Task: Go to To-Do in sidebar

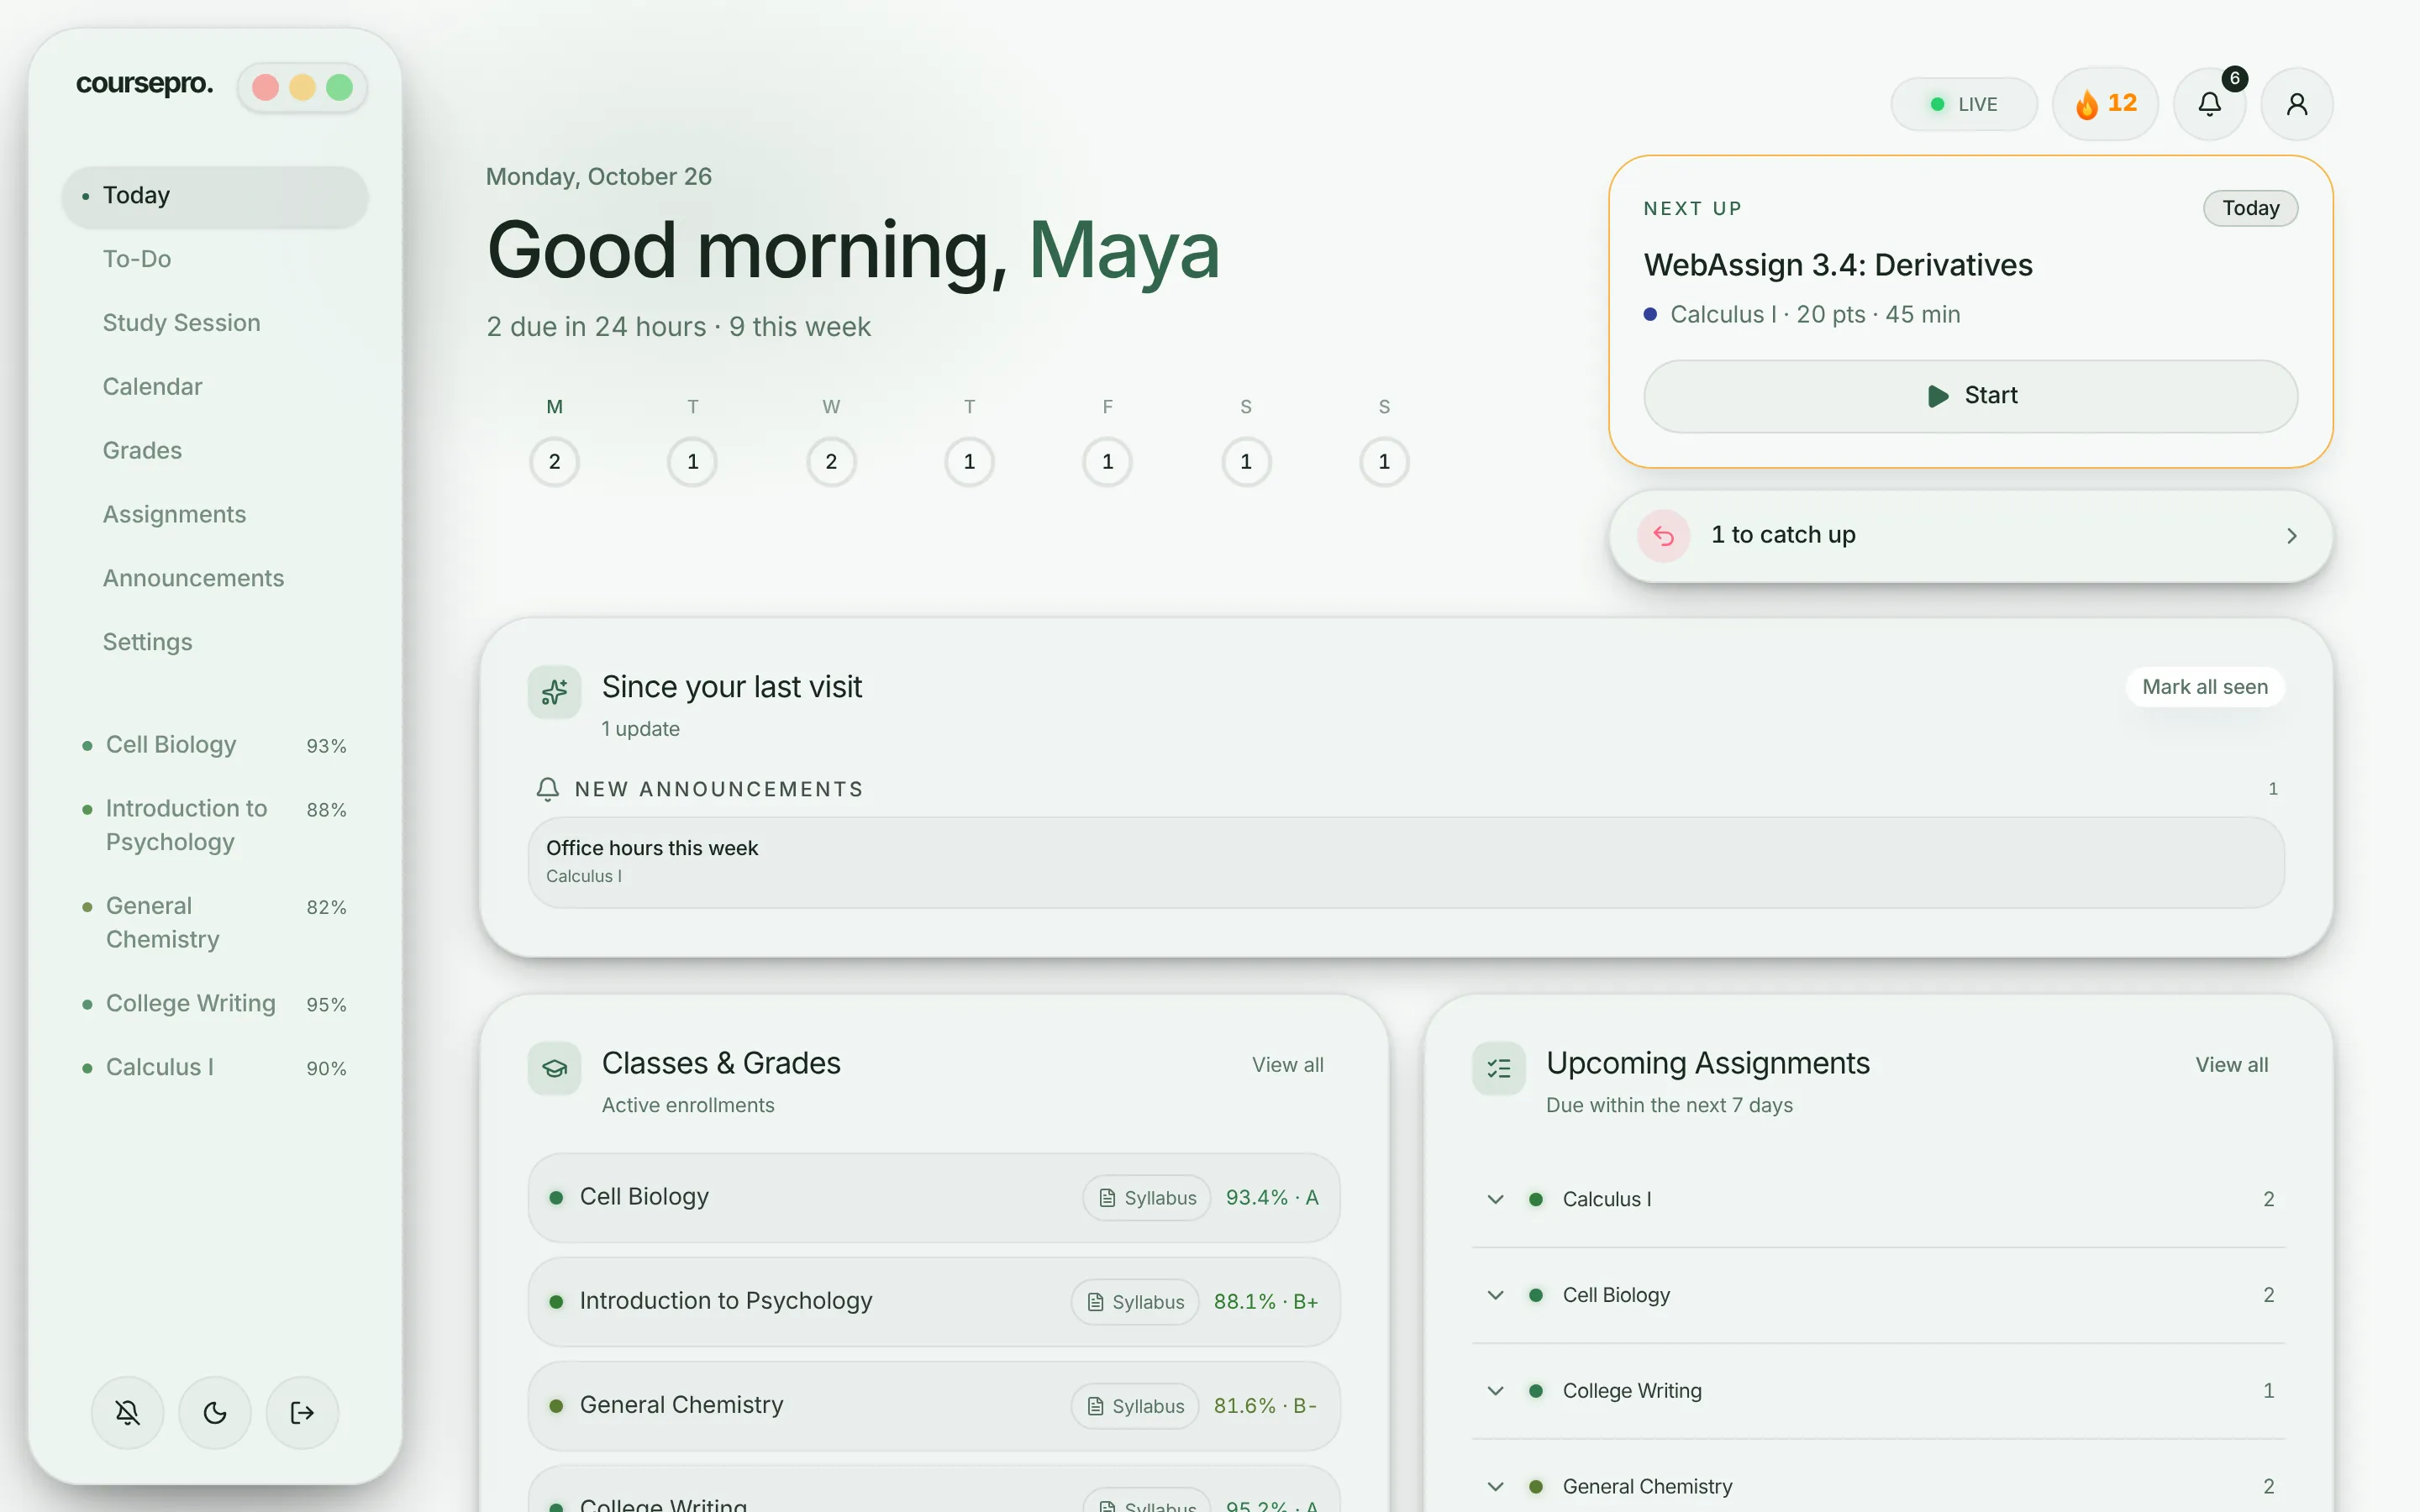Action: coord(215,259)
